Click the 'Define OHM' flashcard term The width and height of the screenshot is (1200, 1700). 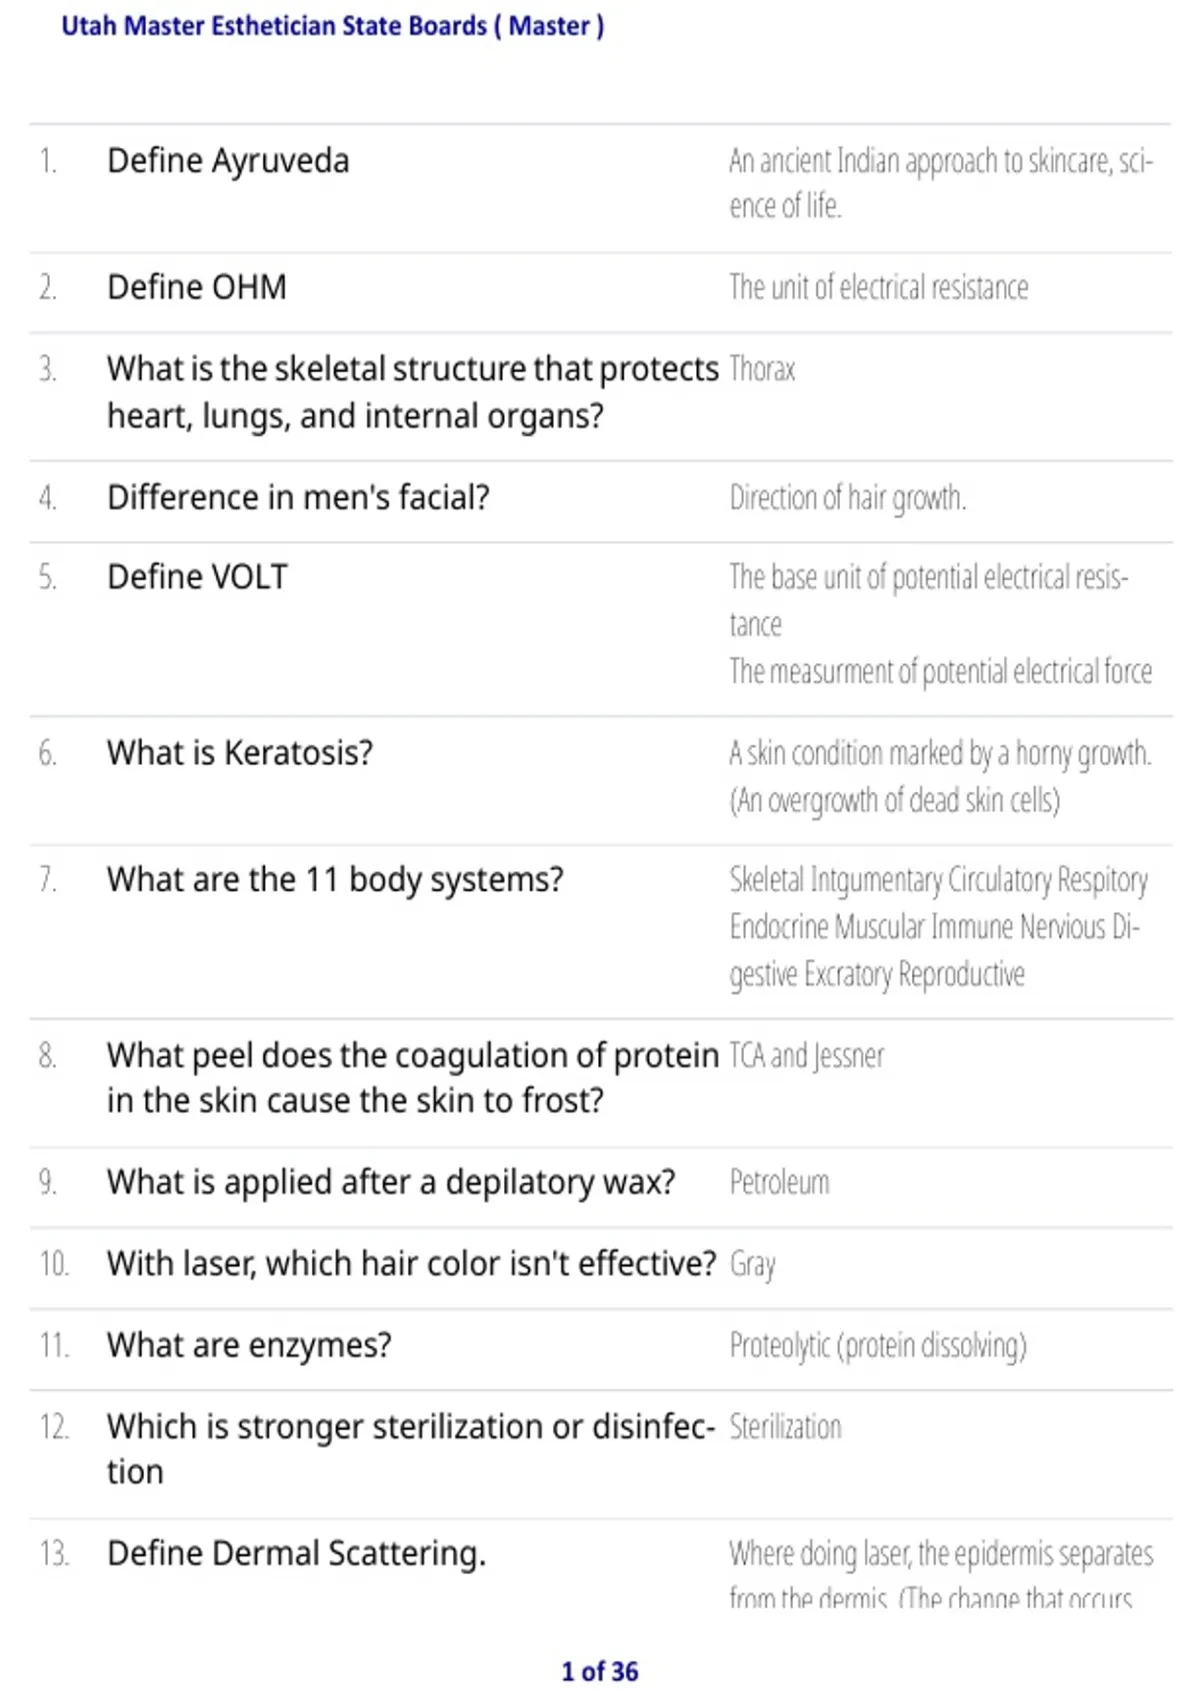pos(197,288)
